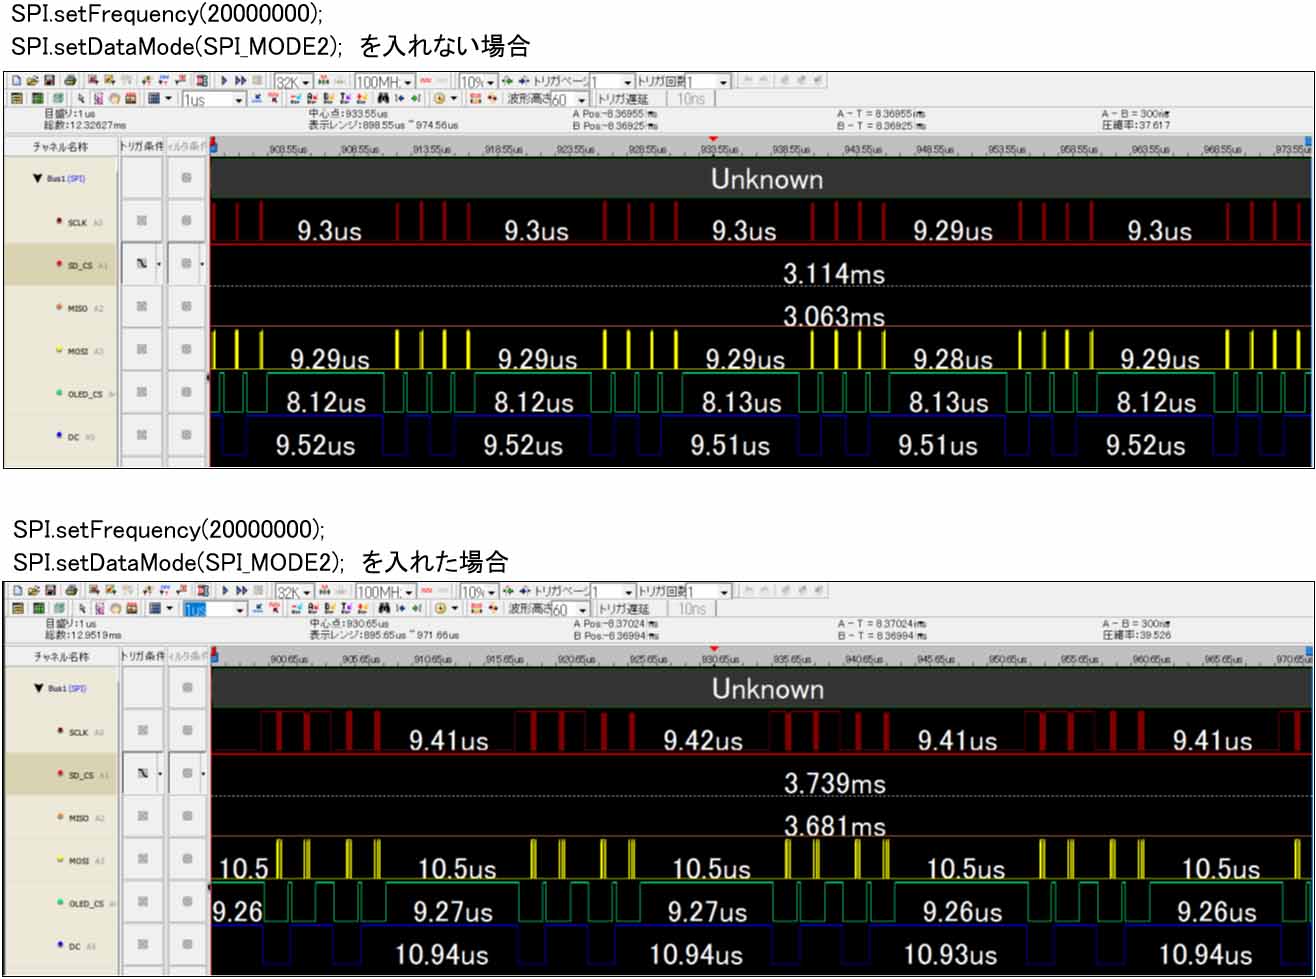This screenshot has height=979, width=1316.
Task: Click the トリガ遅延 button in the lower window
Action: [x=622, y=610]
